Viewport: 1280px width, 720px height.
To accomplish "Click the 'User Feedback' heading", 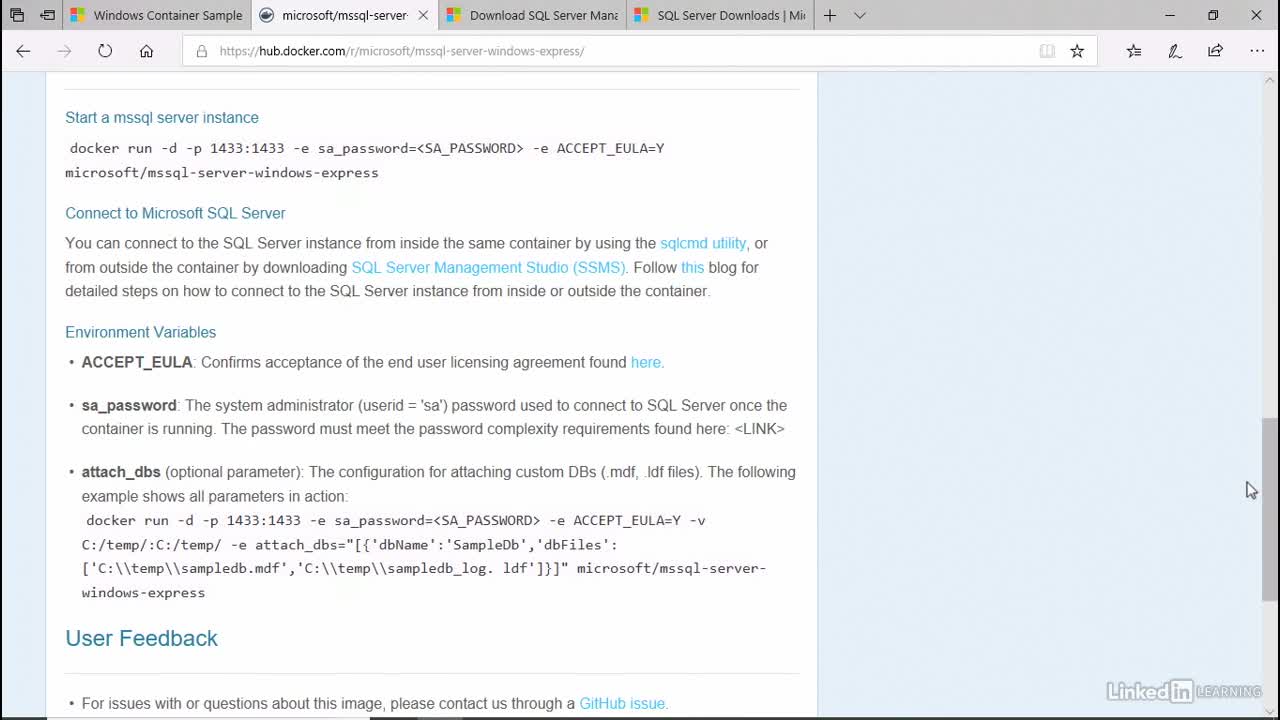I will click(141, 638).
